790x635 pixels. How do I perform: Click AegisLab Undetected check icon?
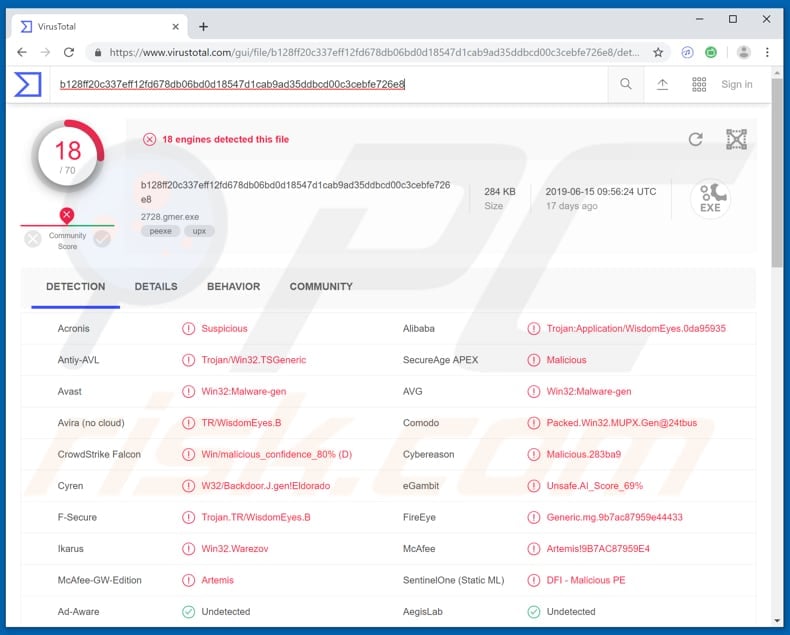click(534, 612)
